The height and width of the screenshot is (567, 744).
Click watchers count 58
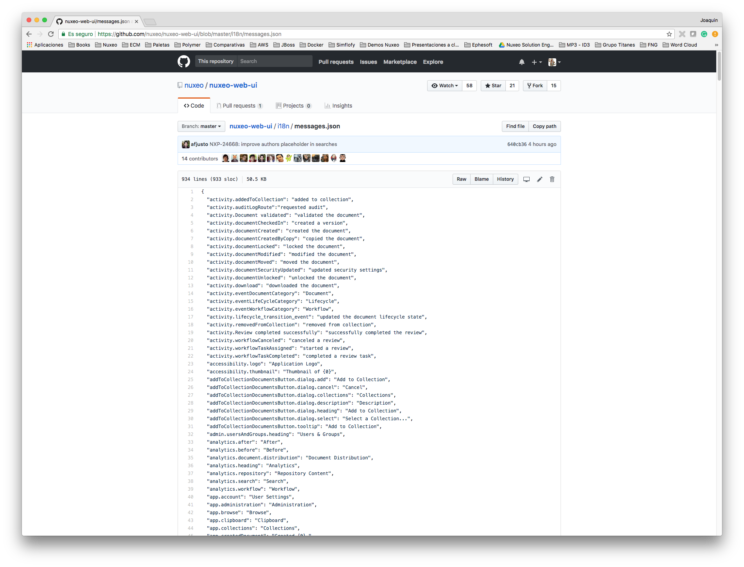click(469, 86)
